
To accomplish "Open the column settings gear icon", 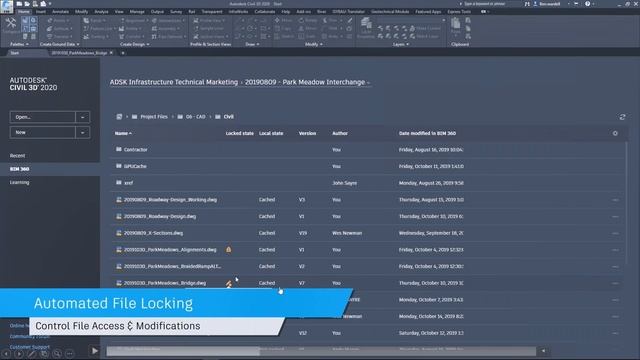I will (x=615, y=133).
